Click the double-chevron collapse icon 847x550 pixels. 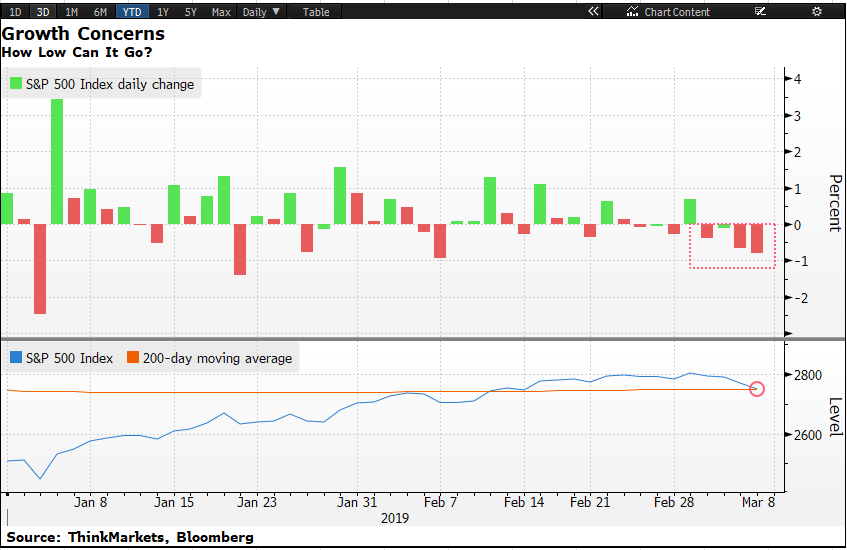593,12
